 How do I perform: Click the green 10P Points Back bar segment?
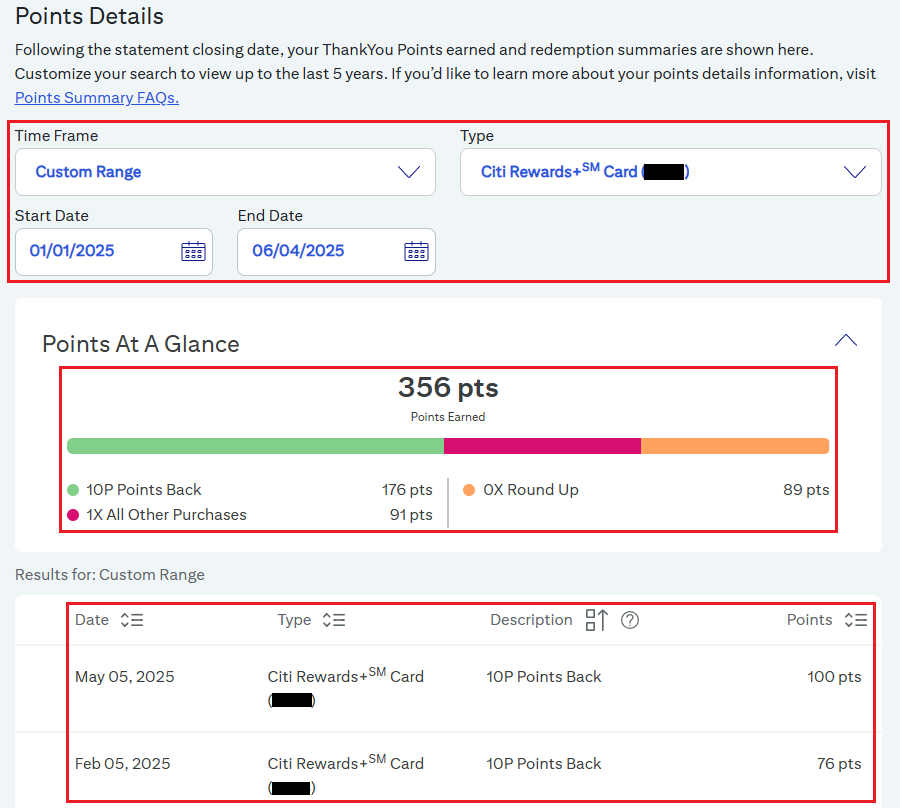(x=255, y=446)
